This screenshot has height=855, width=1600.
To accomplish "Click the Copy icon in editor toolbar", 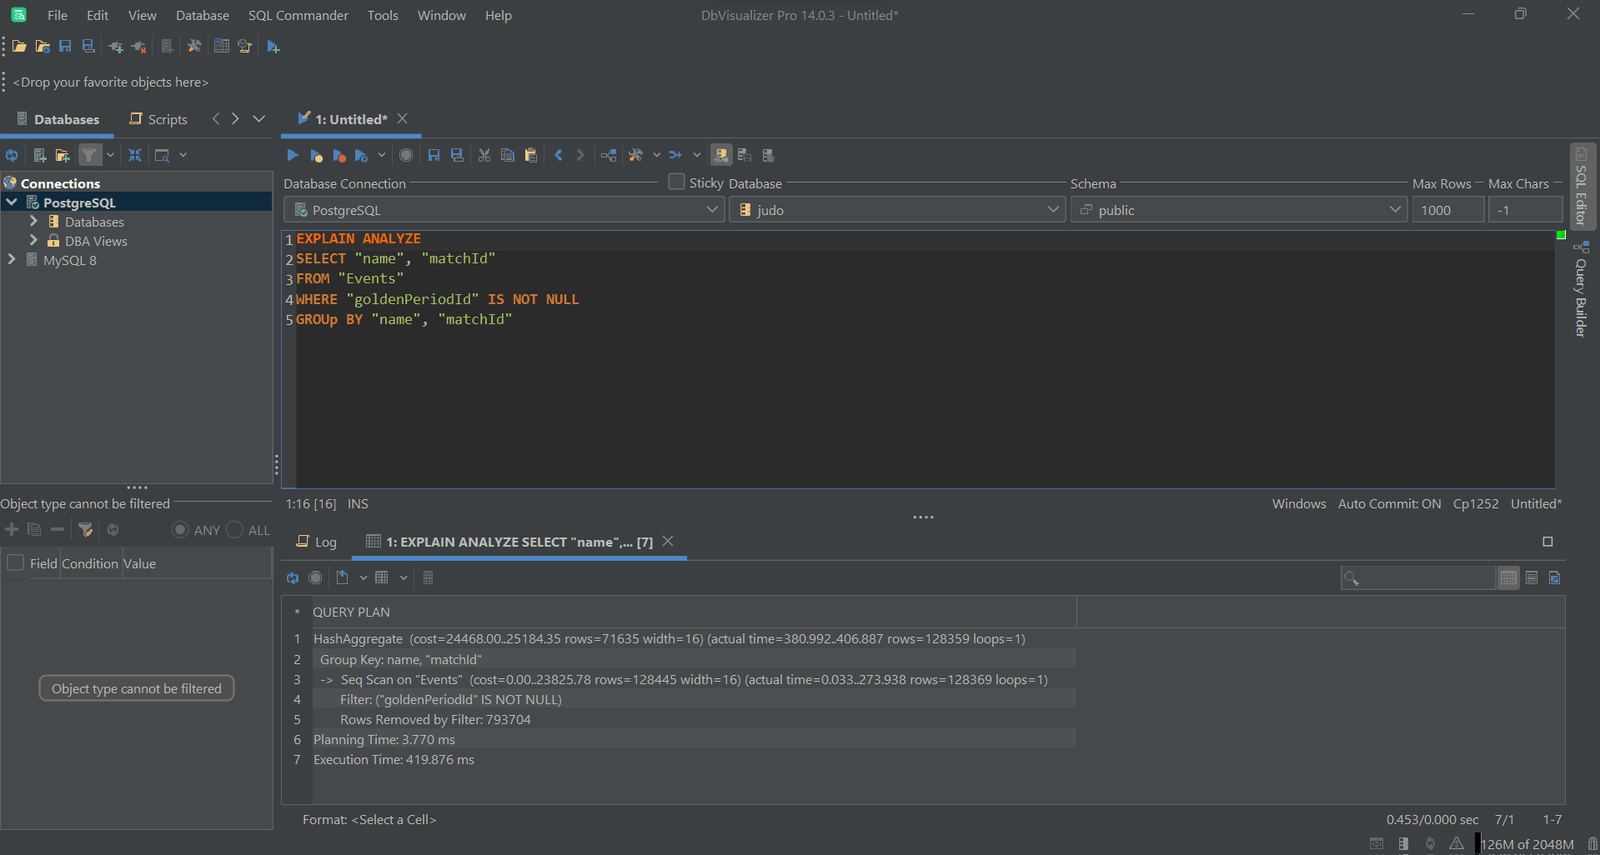I will point(507,155).
